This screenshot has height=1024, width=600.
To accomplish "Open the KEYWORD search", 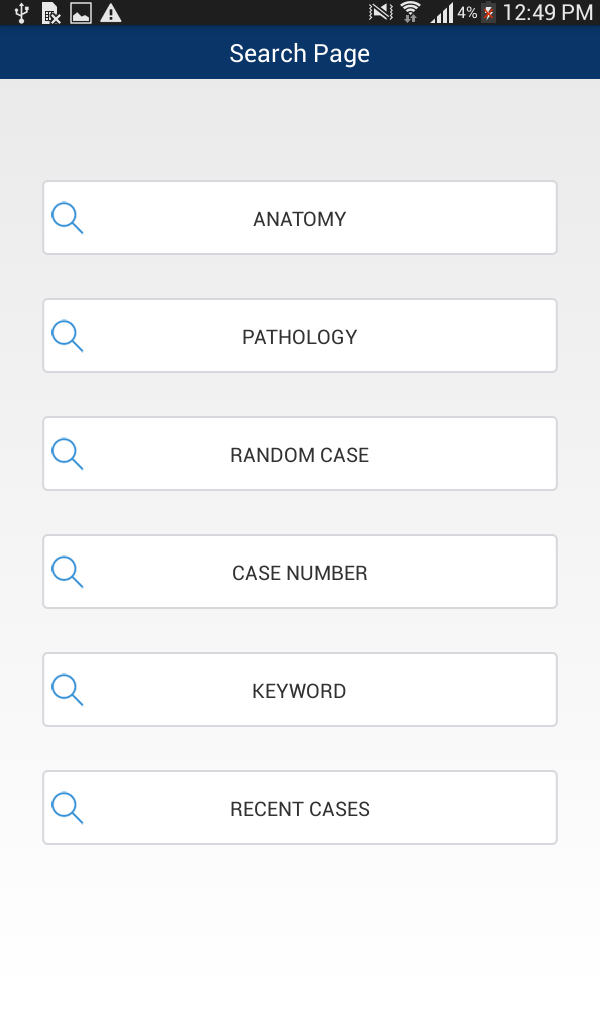I will 299,691.
